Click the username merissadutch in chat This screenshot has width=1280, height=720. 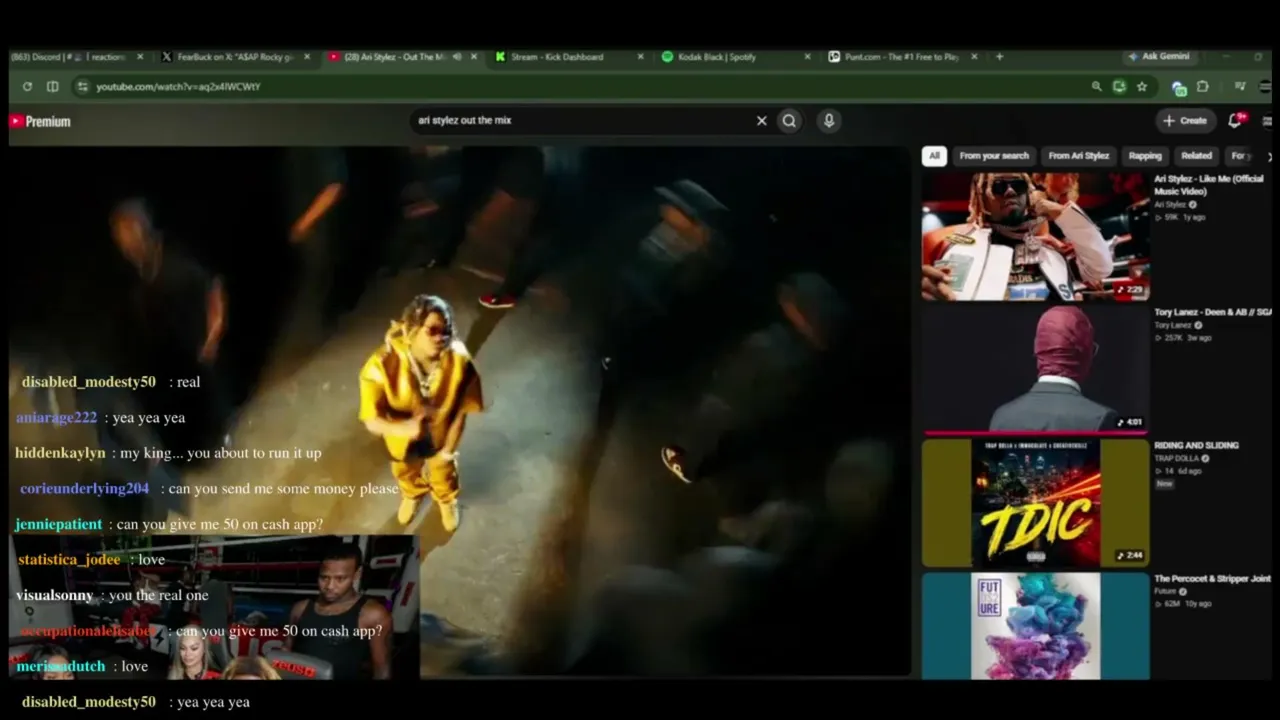point(60,666)
